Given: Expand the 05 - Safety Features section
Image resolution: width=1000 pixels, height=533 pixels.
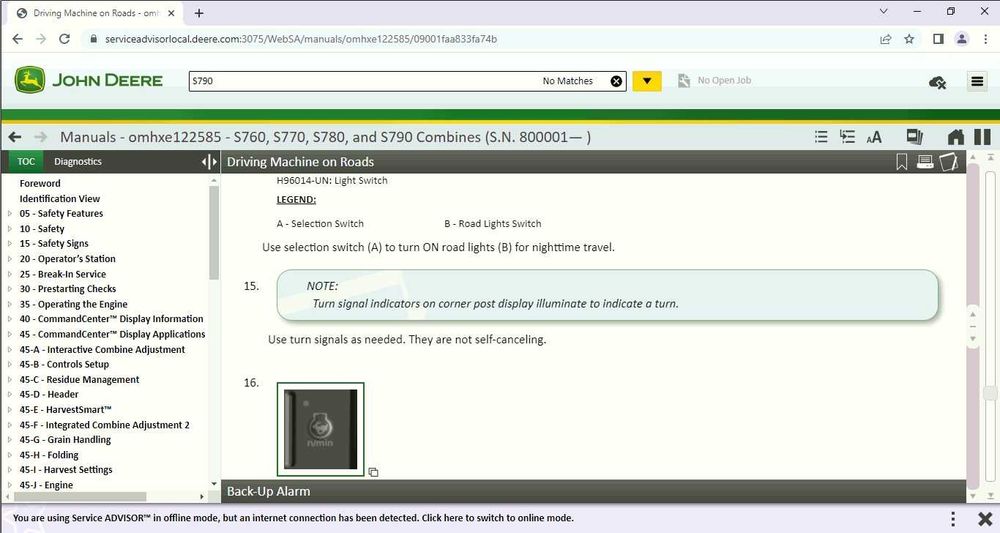Looking at the screenshot, I should point(10,214).
